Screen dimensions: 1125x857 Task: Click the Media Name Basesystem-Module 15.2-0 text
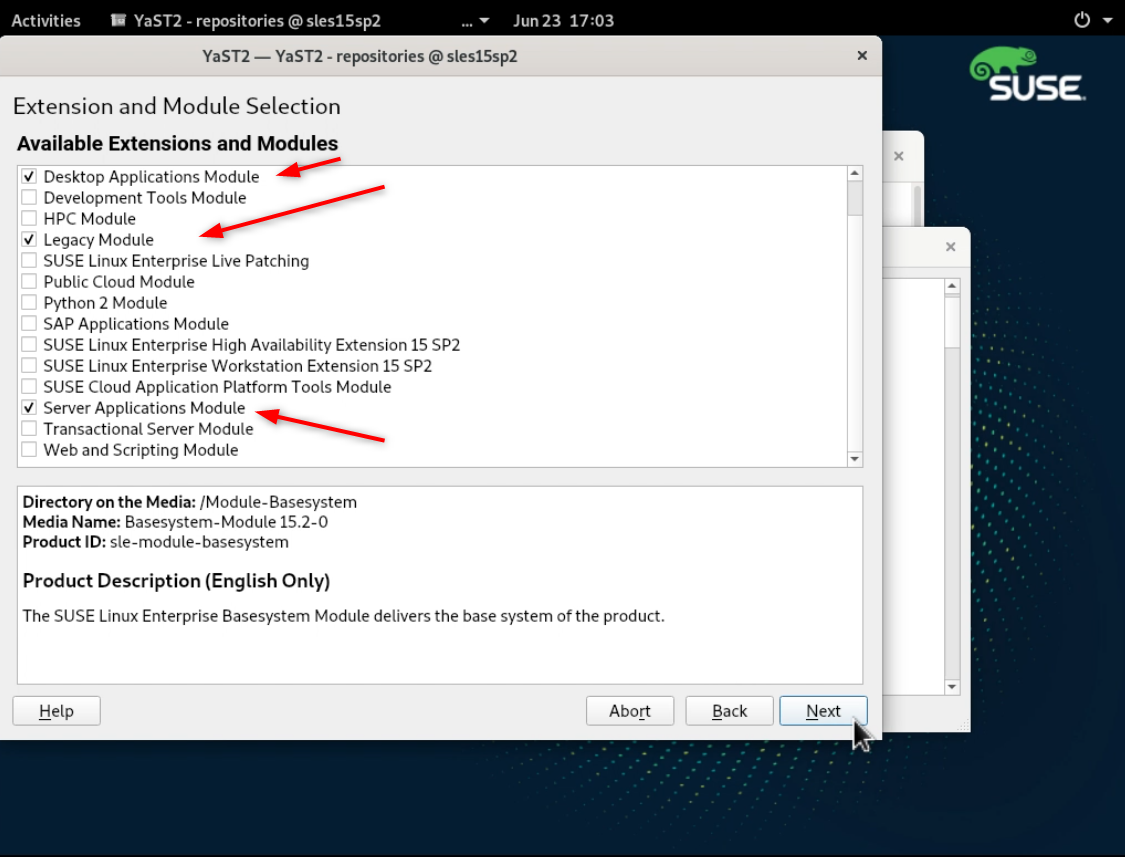pos(175,522)
